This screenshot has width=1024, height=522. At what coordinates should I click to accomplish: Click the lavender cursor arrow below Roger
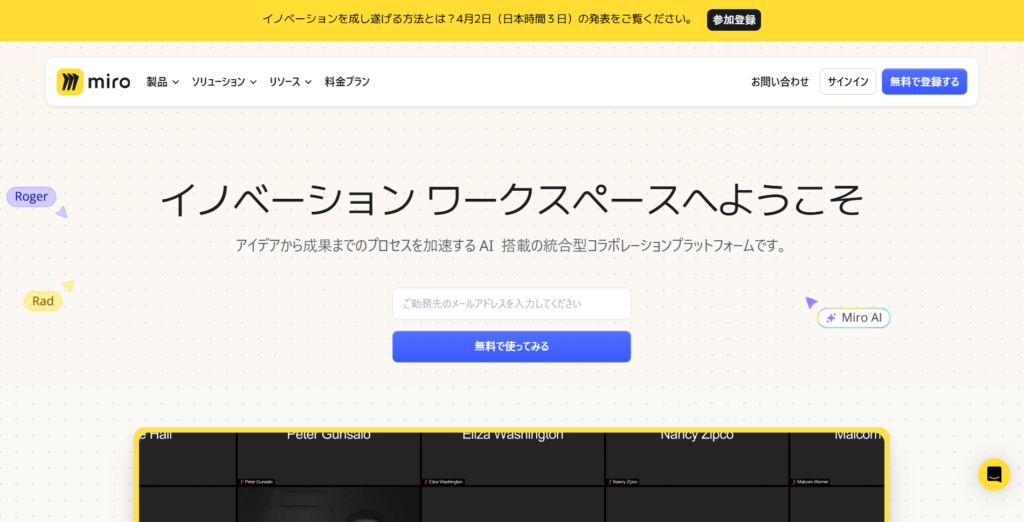pyautogui.click(x=61, y=212)
